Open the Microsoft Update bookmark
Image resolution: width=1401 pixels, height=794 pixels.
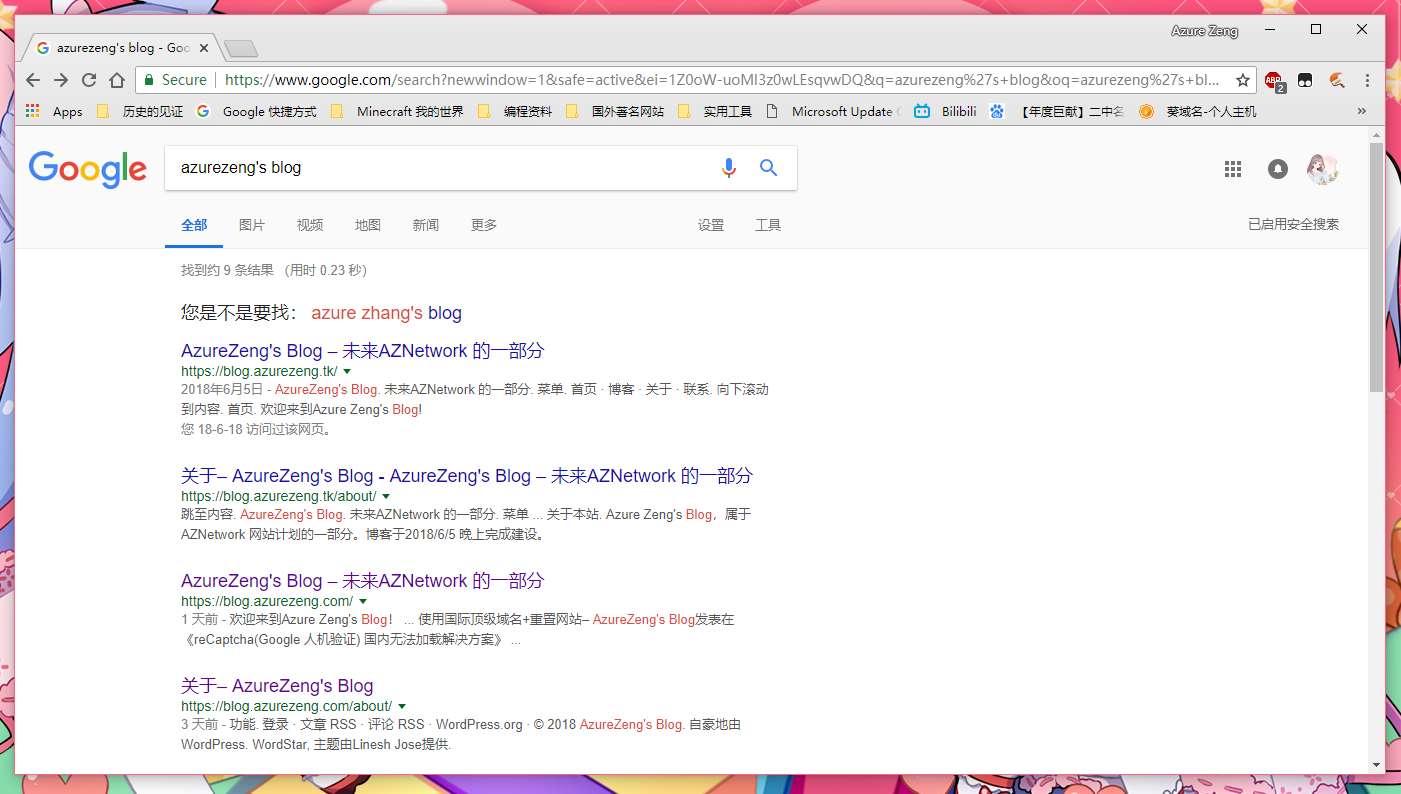click(x=833, y=111)
